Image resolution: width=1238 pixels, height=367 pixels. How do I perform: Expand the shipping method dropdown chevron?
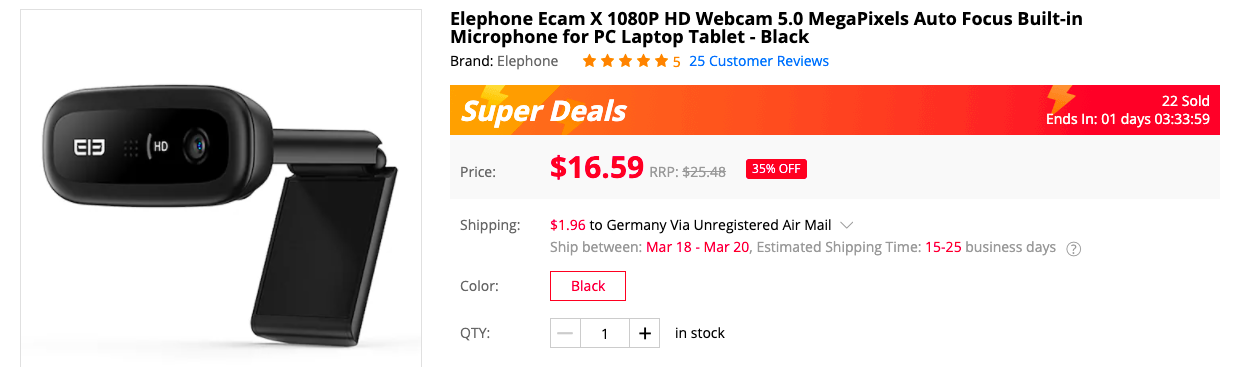[846, 225]
